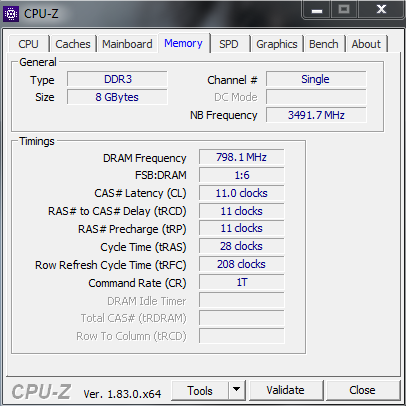Click the empty DRAM Idle Timer field
Image resolution: width=406 pixels, height=406 pixels.
coord(242,300)
